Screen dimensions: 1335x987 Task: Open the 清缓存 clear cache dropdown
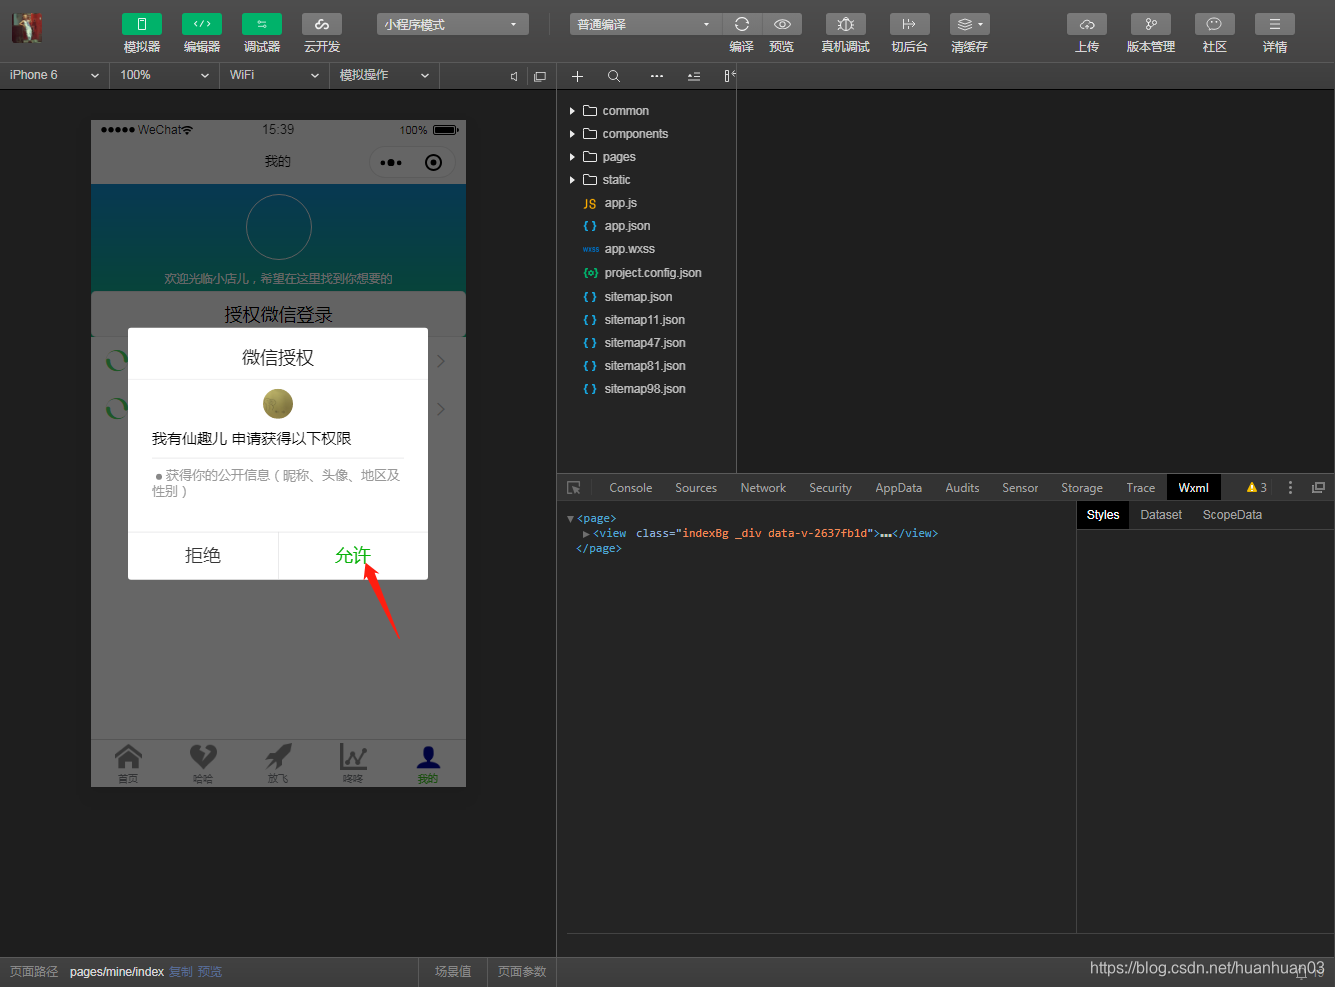coord(970,24)
